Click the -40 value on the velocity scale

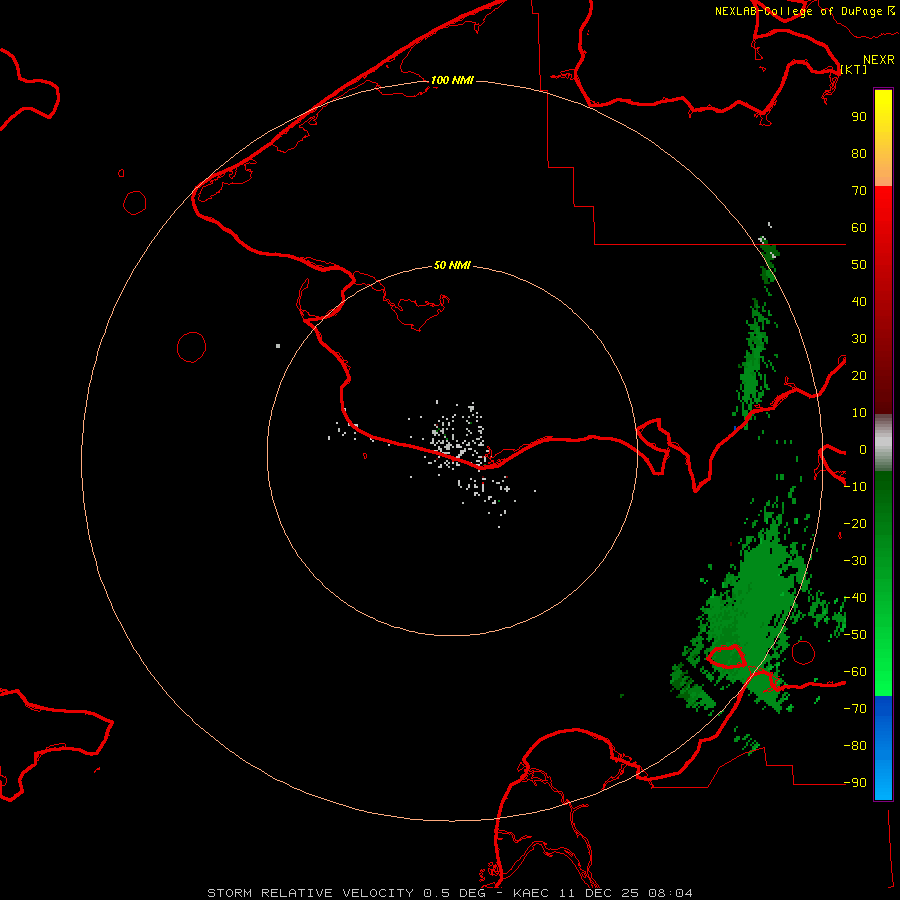point(855,598)
